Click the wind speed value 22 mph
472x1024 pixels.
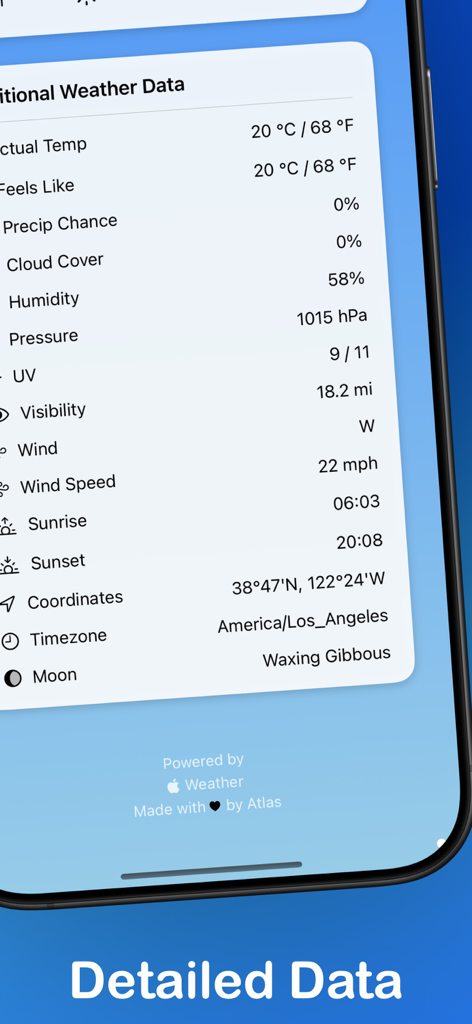click(x=348, y=465)
